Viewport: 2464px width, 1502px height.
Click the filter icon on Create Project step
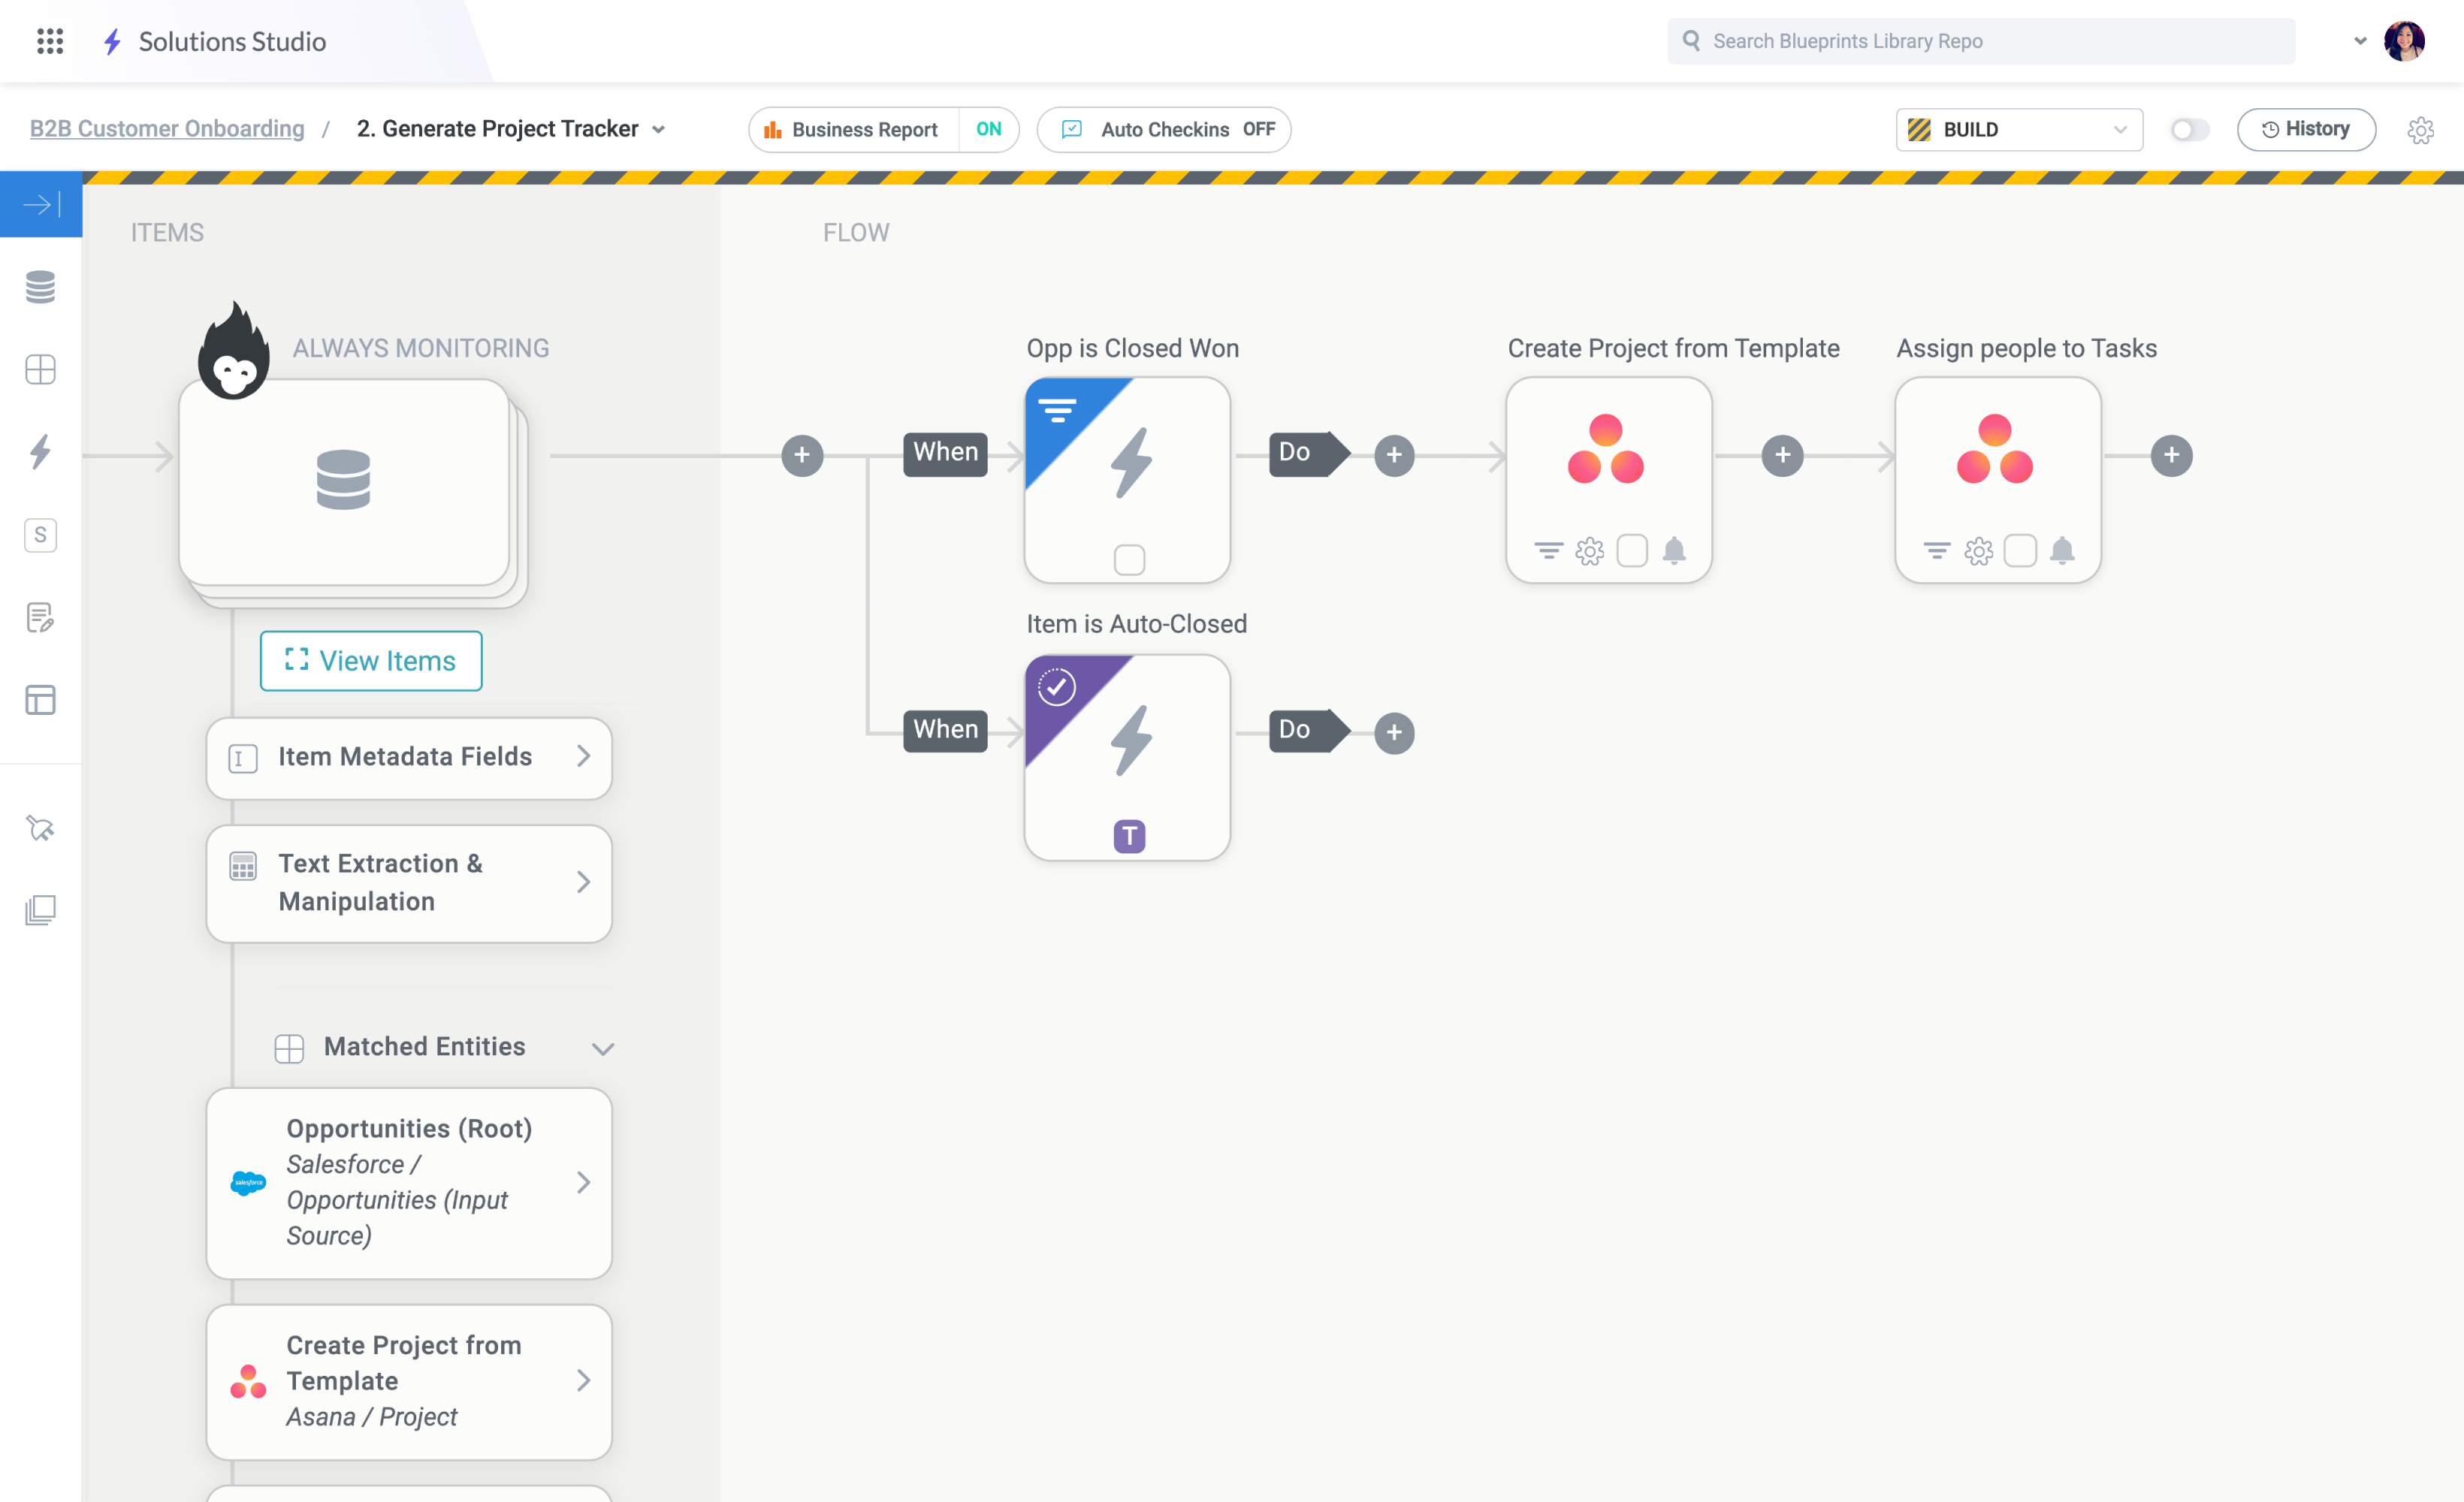(1548, 551)
